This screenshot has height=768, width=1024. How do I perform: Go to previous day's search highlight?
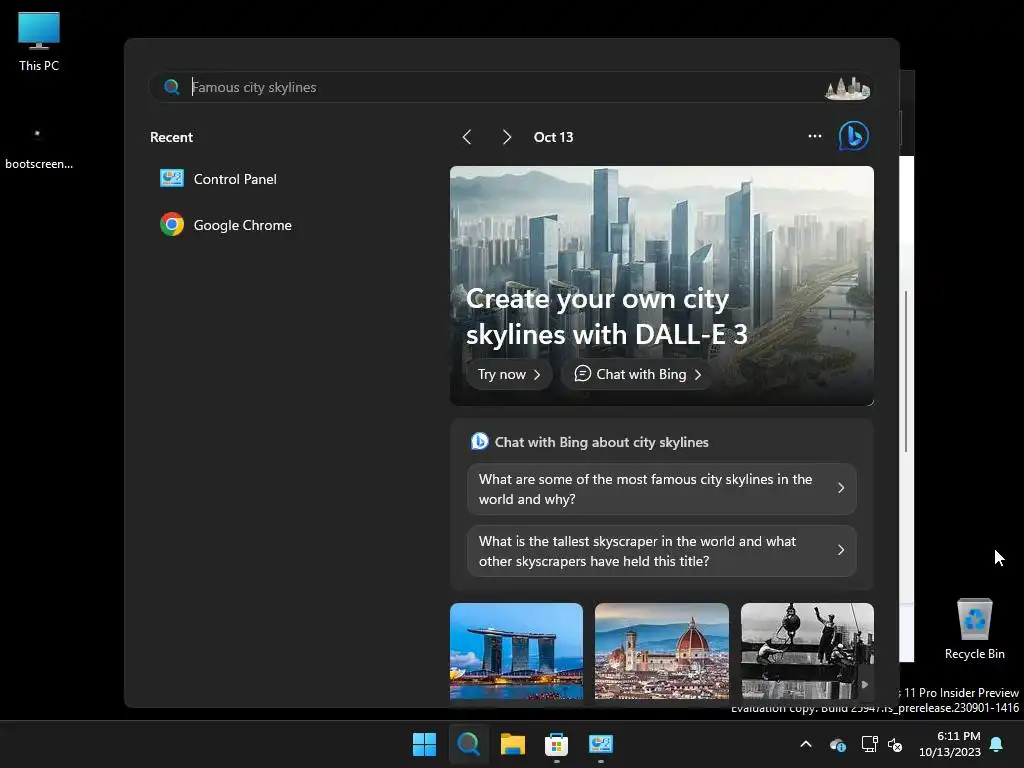pyautogui.click(x=467, y=137)
